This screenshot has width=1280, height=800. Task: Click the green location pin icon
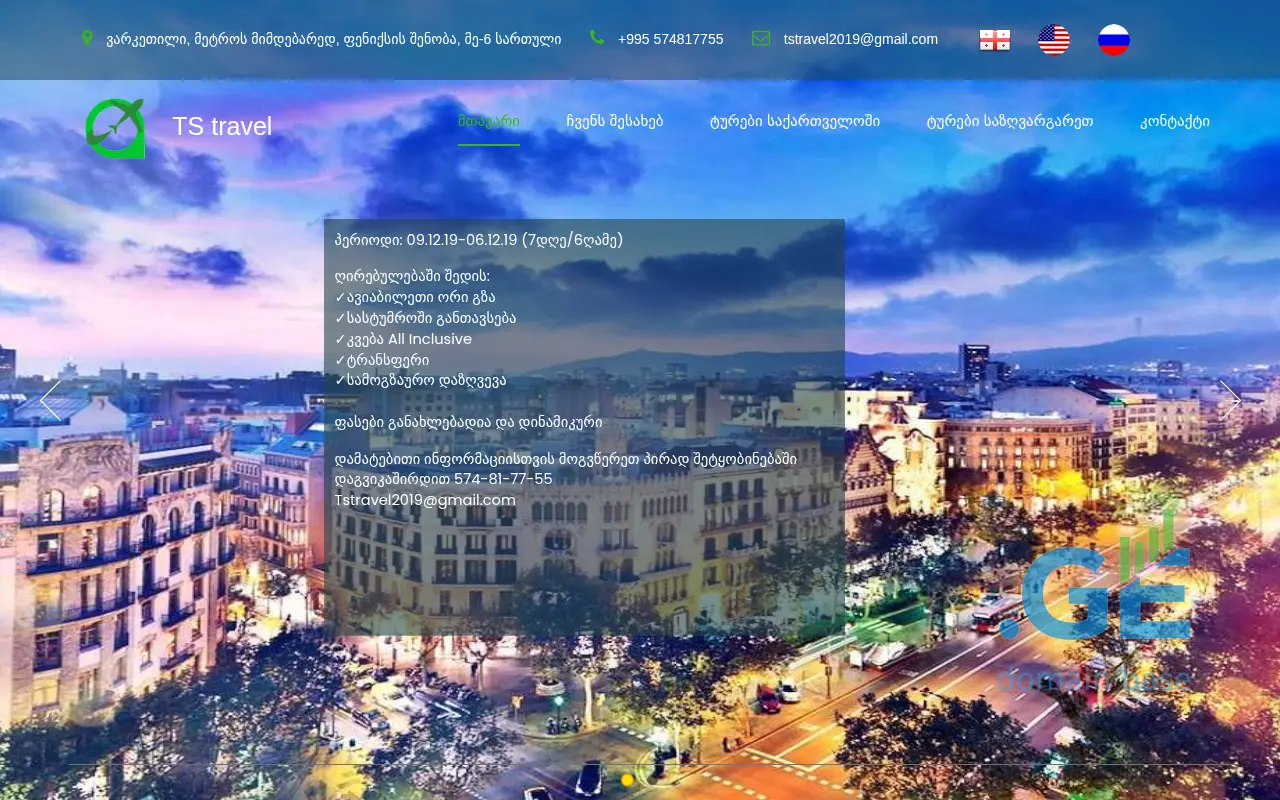tap(88, 38)
